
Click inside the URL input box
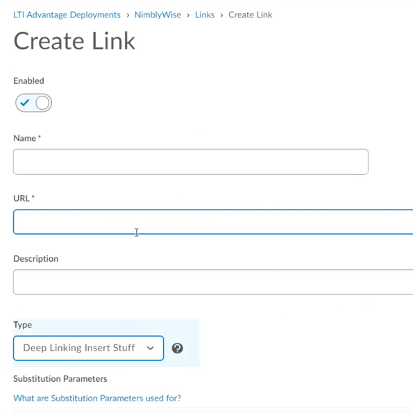pos(213,222)
